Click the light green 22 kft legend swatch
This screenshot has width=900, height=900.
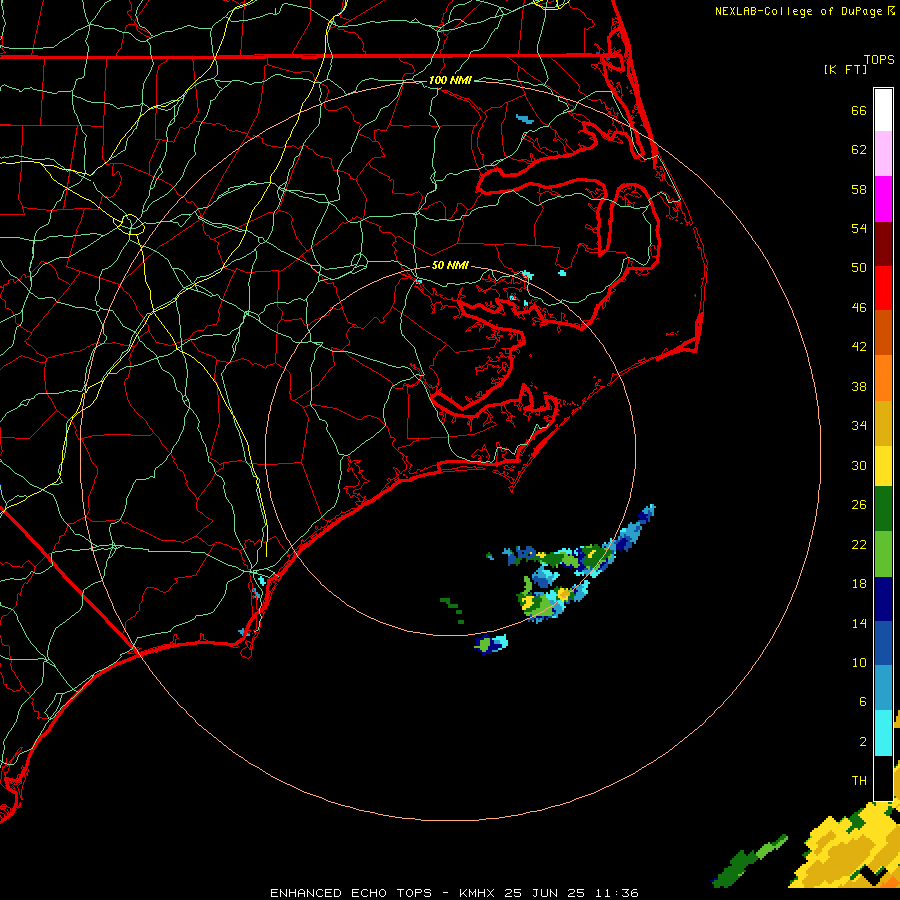(x=883, y=554)
